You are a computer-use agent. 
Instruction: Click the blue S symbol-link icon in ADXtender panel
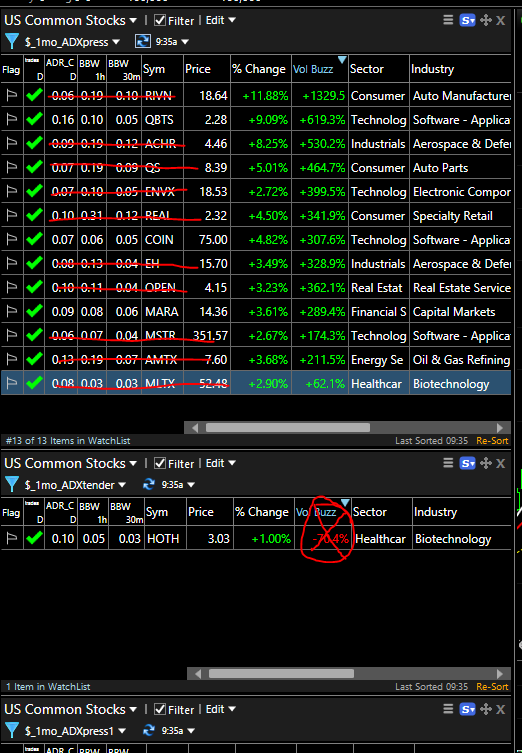pos(467,463)
